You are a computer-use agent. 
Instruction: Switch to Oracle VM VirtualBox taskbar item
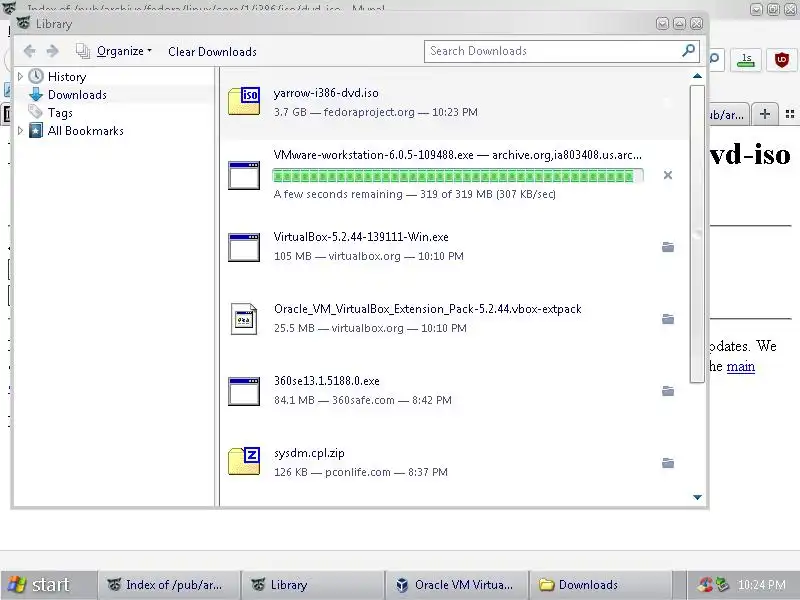pos(457,585)
